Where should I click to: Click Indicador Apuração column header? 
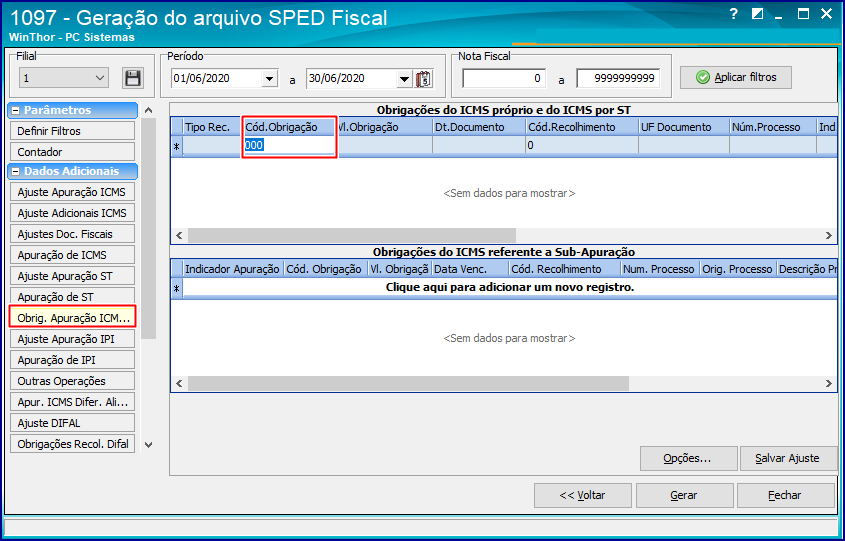click(233, 269)
